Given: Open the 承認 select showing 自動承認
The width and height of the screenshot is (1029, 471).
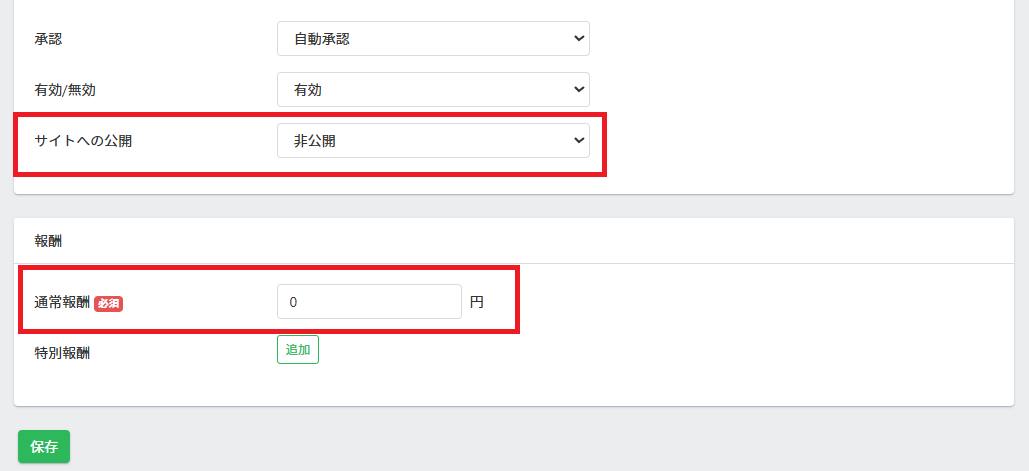Looking at the screenshot, I should pos(433,39).
